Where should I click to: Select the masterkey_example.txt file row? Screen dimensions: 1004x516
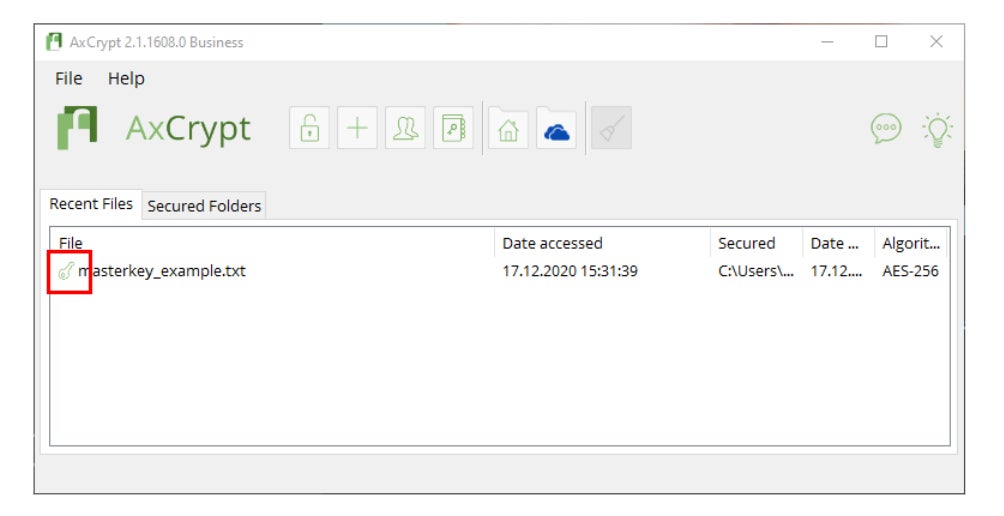pos(499,271)
